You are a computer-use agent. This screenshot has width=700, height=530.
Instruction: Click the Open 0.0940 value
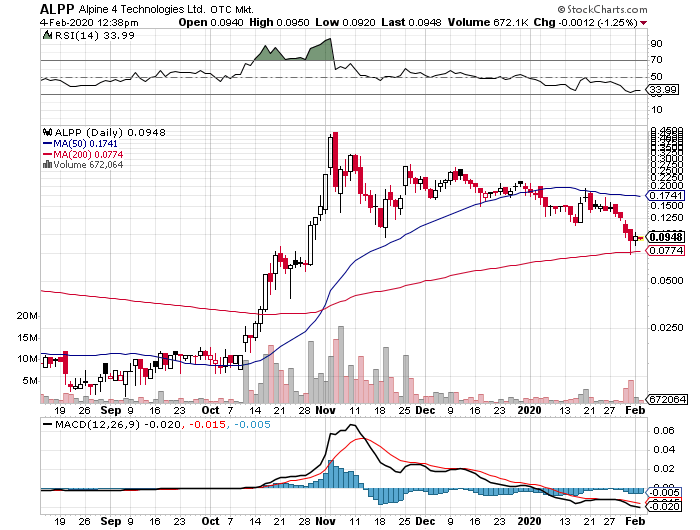211,22
